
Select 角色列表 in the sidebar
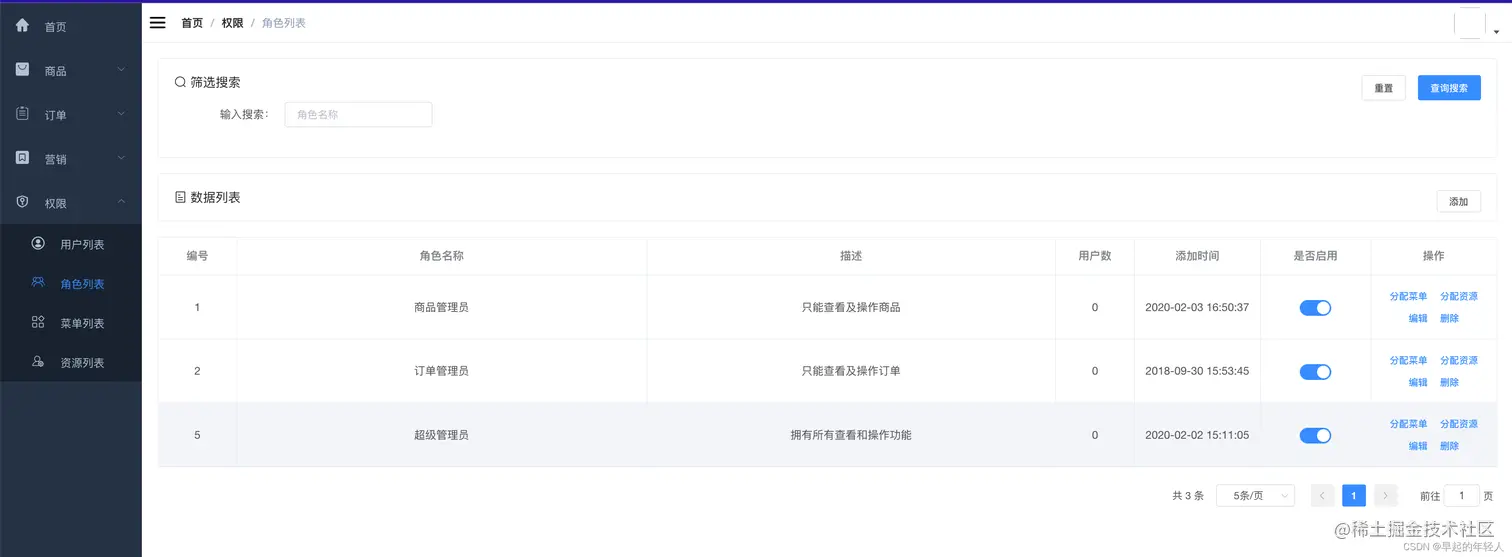[71, 284]
